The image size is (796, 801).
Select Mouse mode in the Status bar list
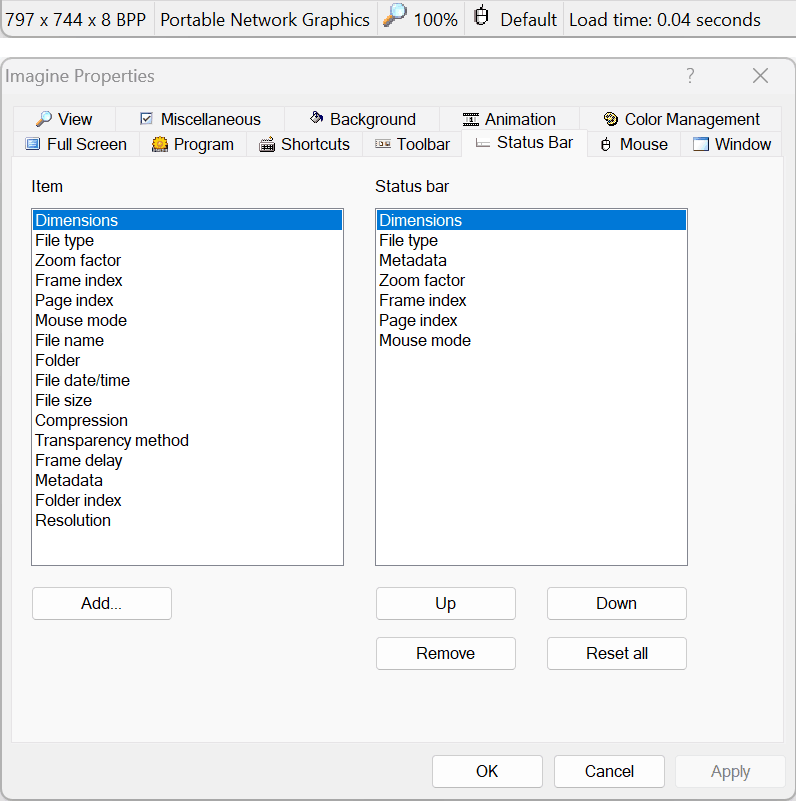[531, 340]
